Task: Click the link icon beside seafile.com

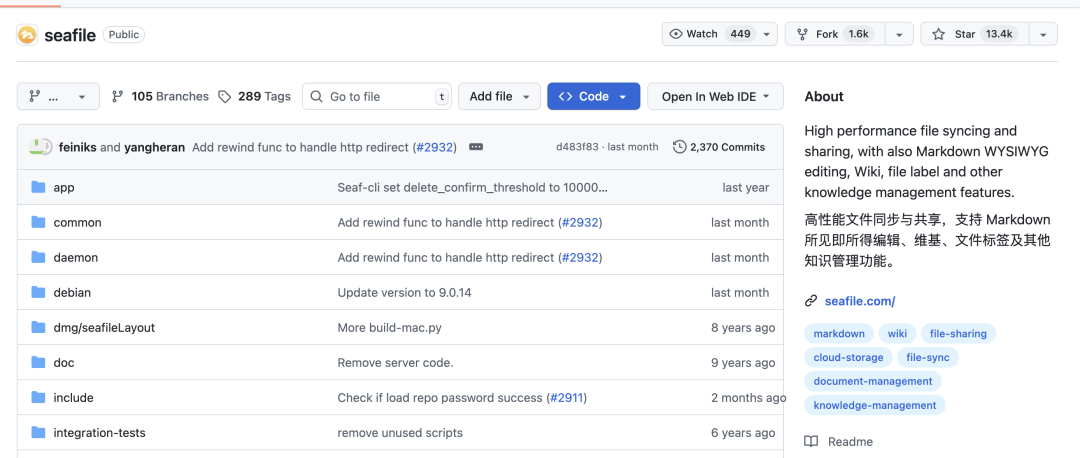Action: tap(811, 301)
